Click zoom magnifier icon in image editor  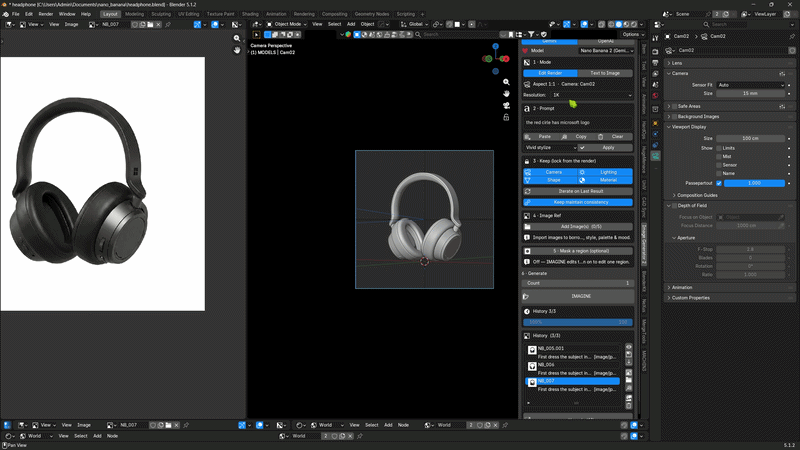[237, 38]
